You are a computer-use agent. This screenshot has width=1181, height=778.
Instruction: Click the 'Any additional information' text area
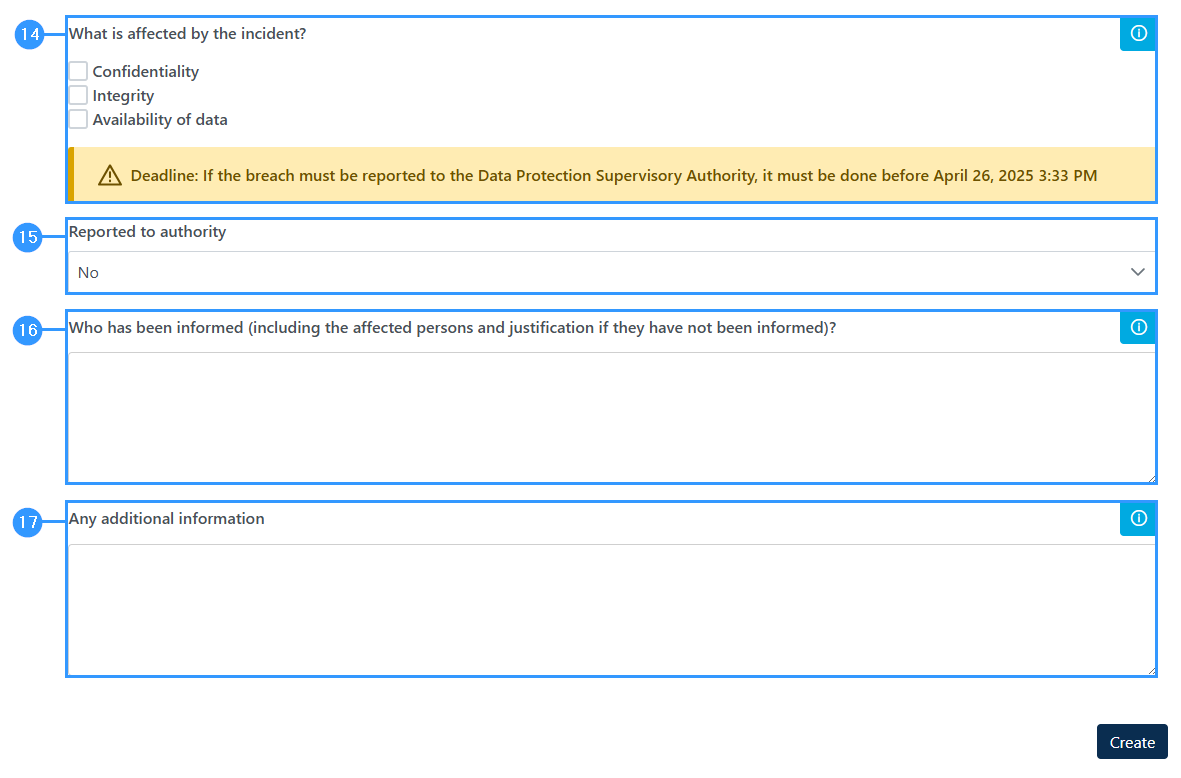[x=612, y=610]
